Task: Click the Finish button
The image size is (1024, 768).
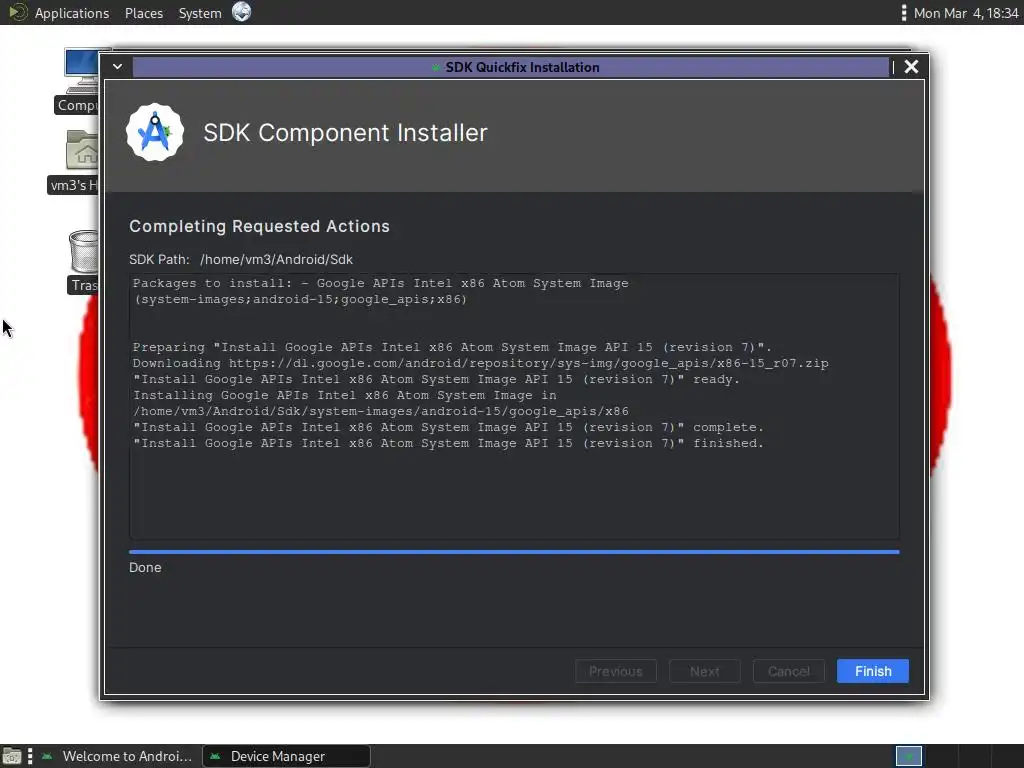Action: tap(872, 671)
